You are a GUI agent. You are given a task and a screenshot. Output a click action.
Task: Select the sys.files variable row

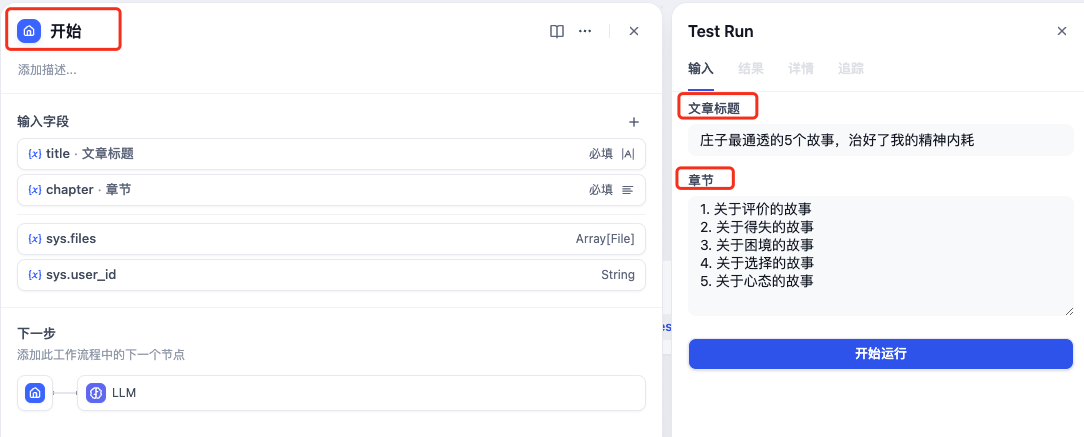click(x=331, y=239)
